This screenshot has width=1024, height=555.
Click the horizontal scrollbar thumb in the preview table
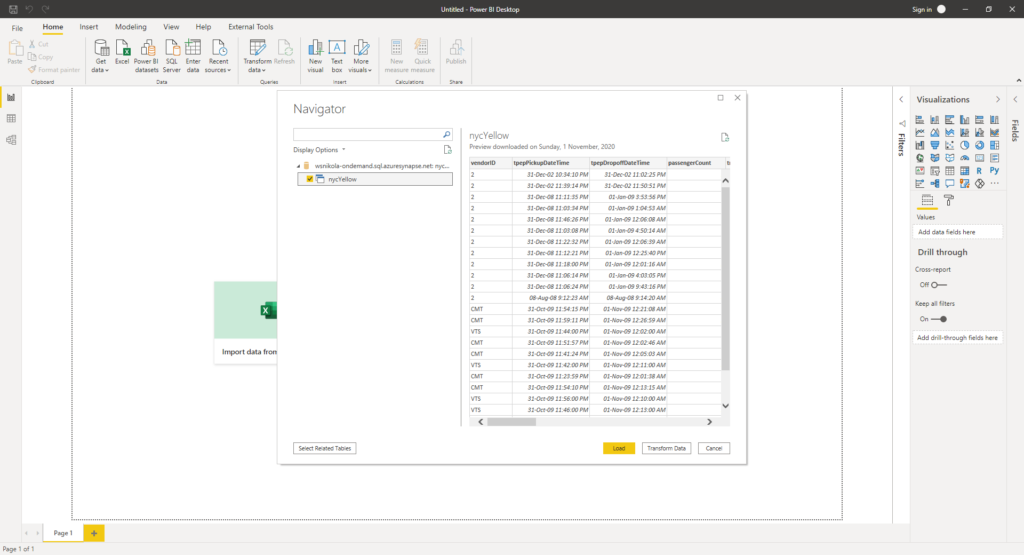pos(511,422)
